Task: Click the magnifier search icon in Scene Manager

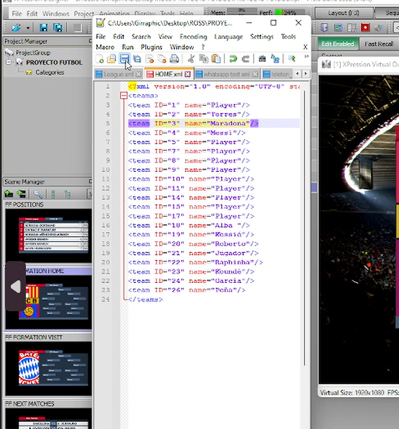Action: pos(38,194)
